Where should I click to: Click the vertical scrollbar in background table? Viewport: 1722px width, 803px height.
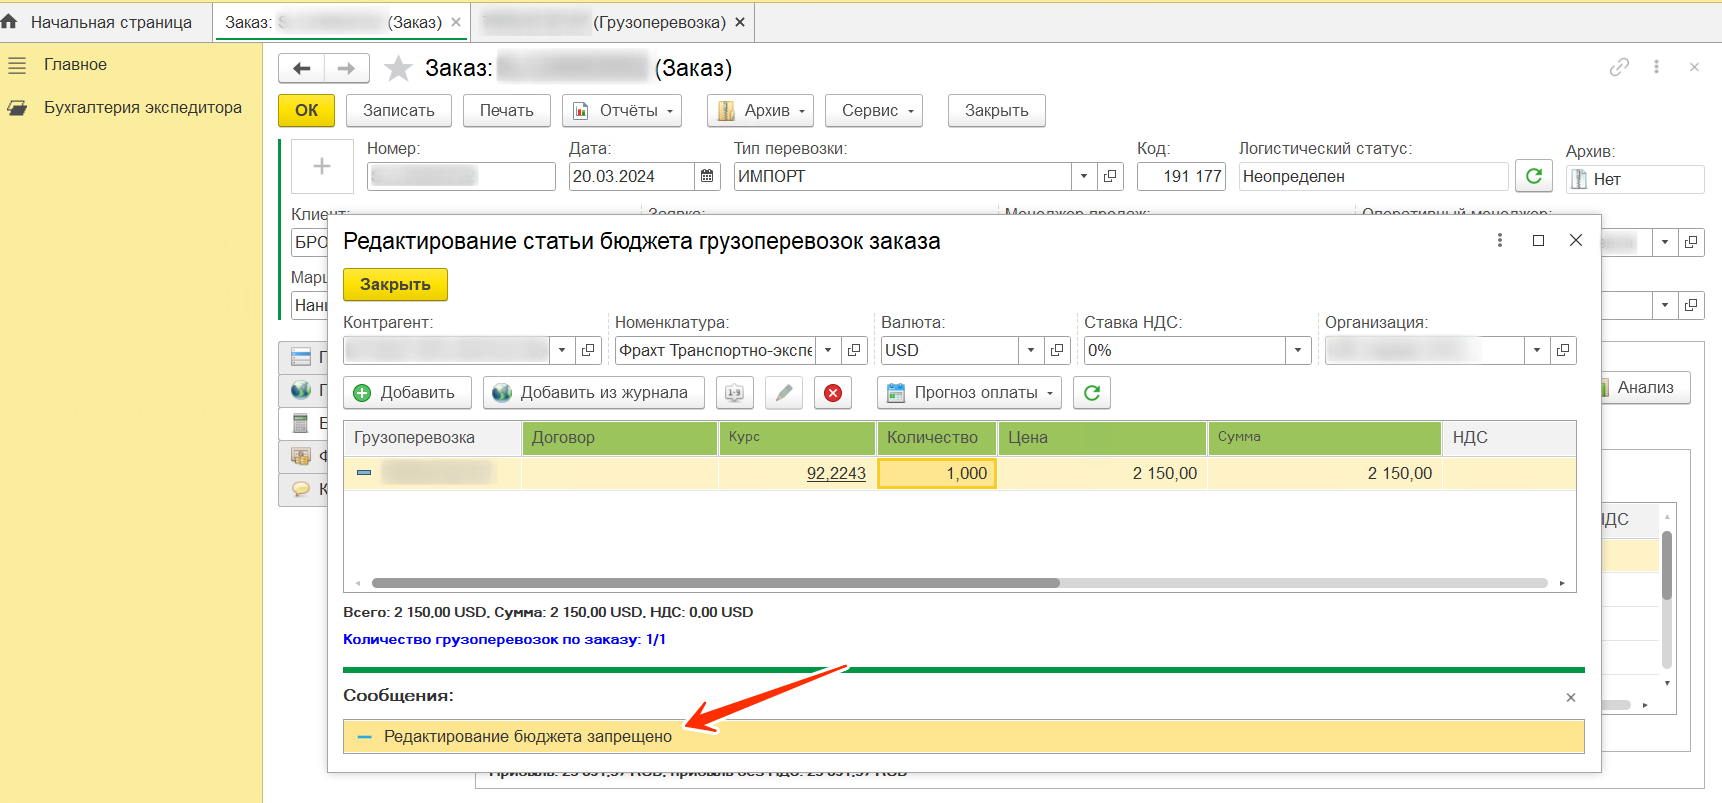click(1667, 566)
